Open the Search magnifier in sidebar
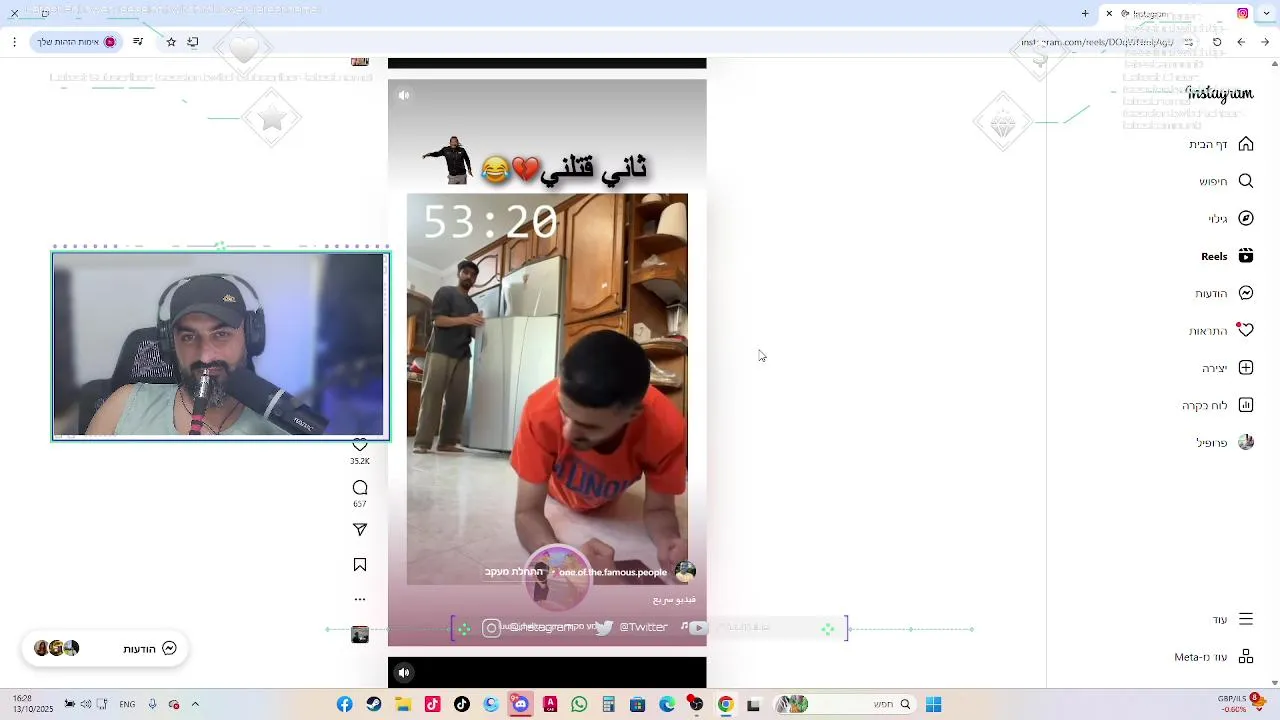The width and height of the screenshot is (1280, 720). (x=1246, y=181)
